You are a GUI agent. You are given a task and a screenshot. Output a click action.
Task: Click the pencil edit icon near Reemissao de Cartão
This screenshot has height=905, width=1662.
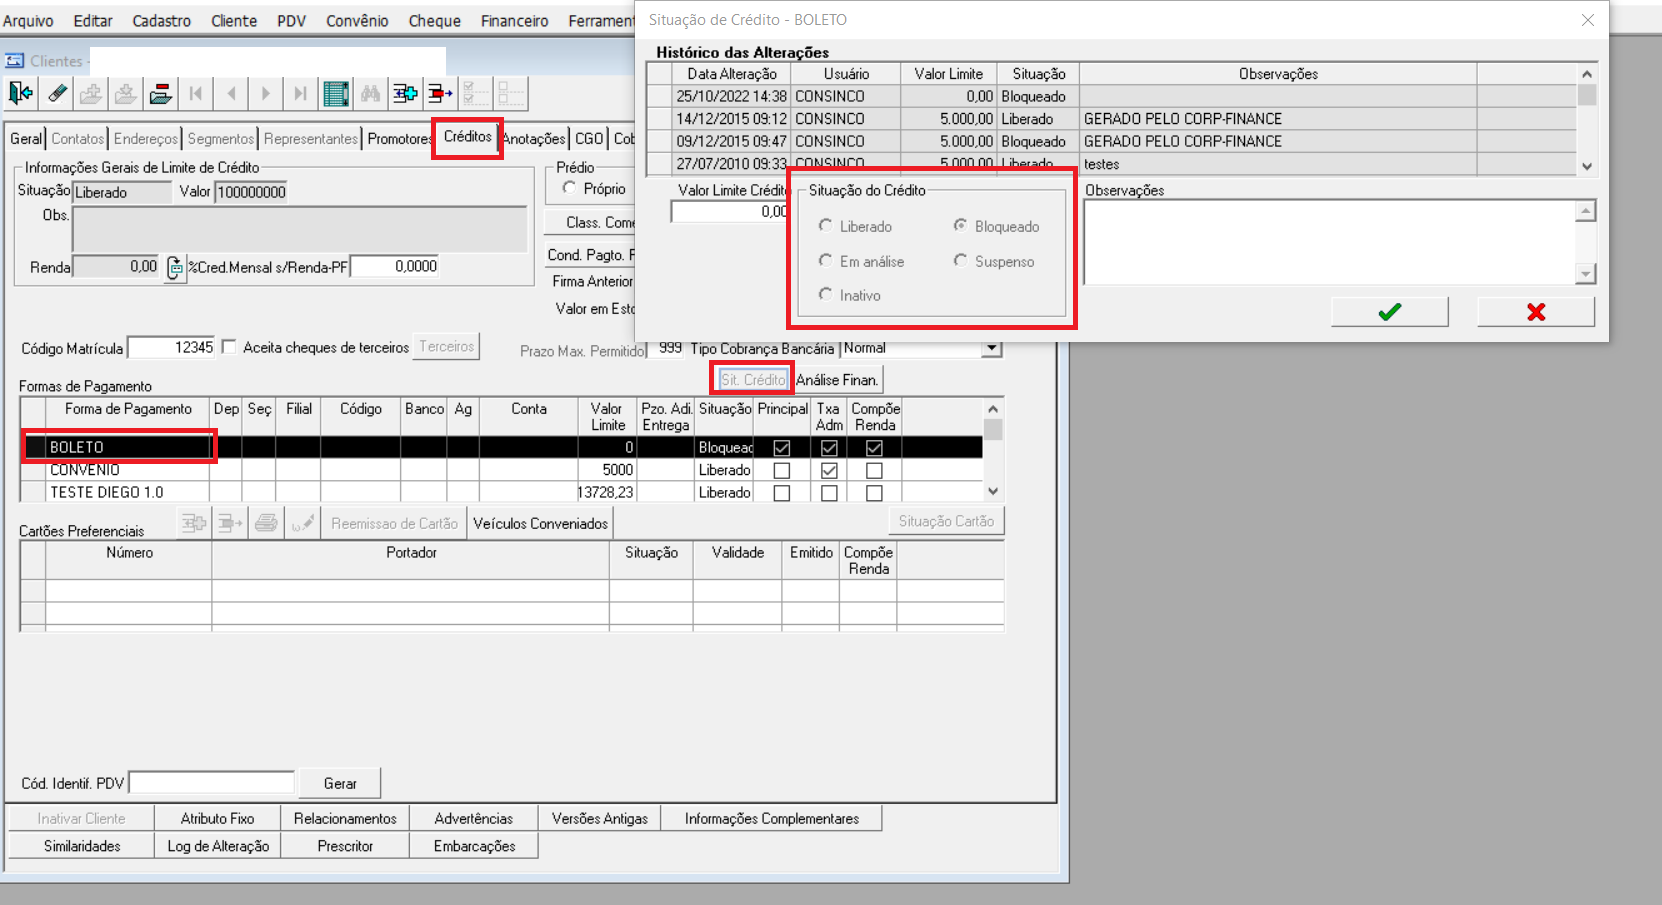pyautogui.click(x=303, y=522)
